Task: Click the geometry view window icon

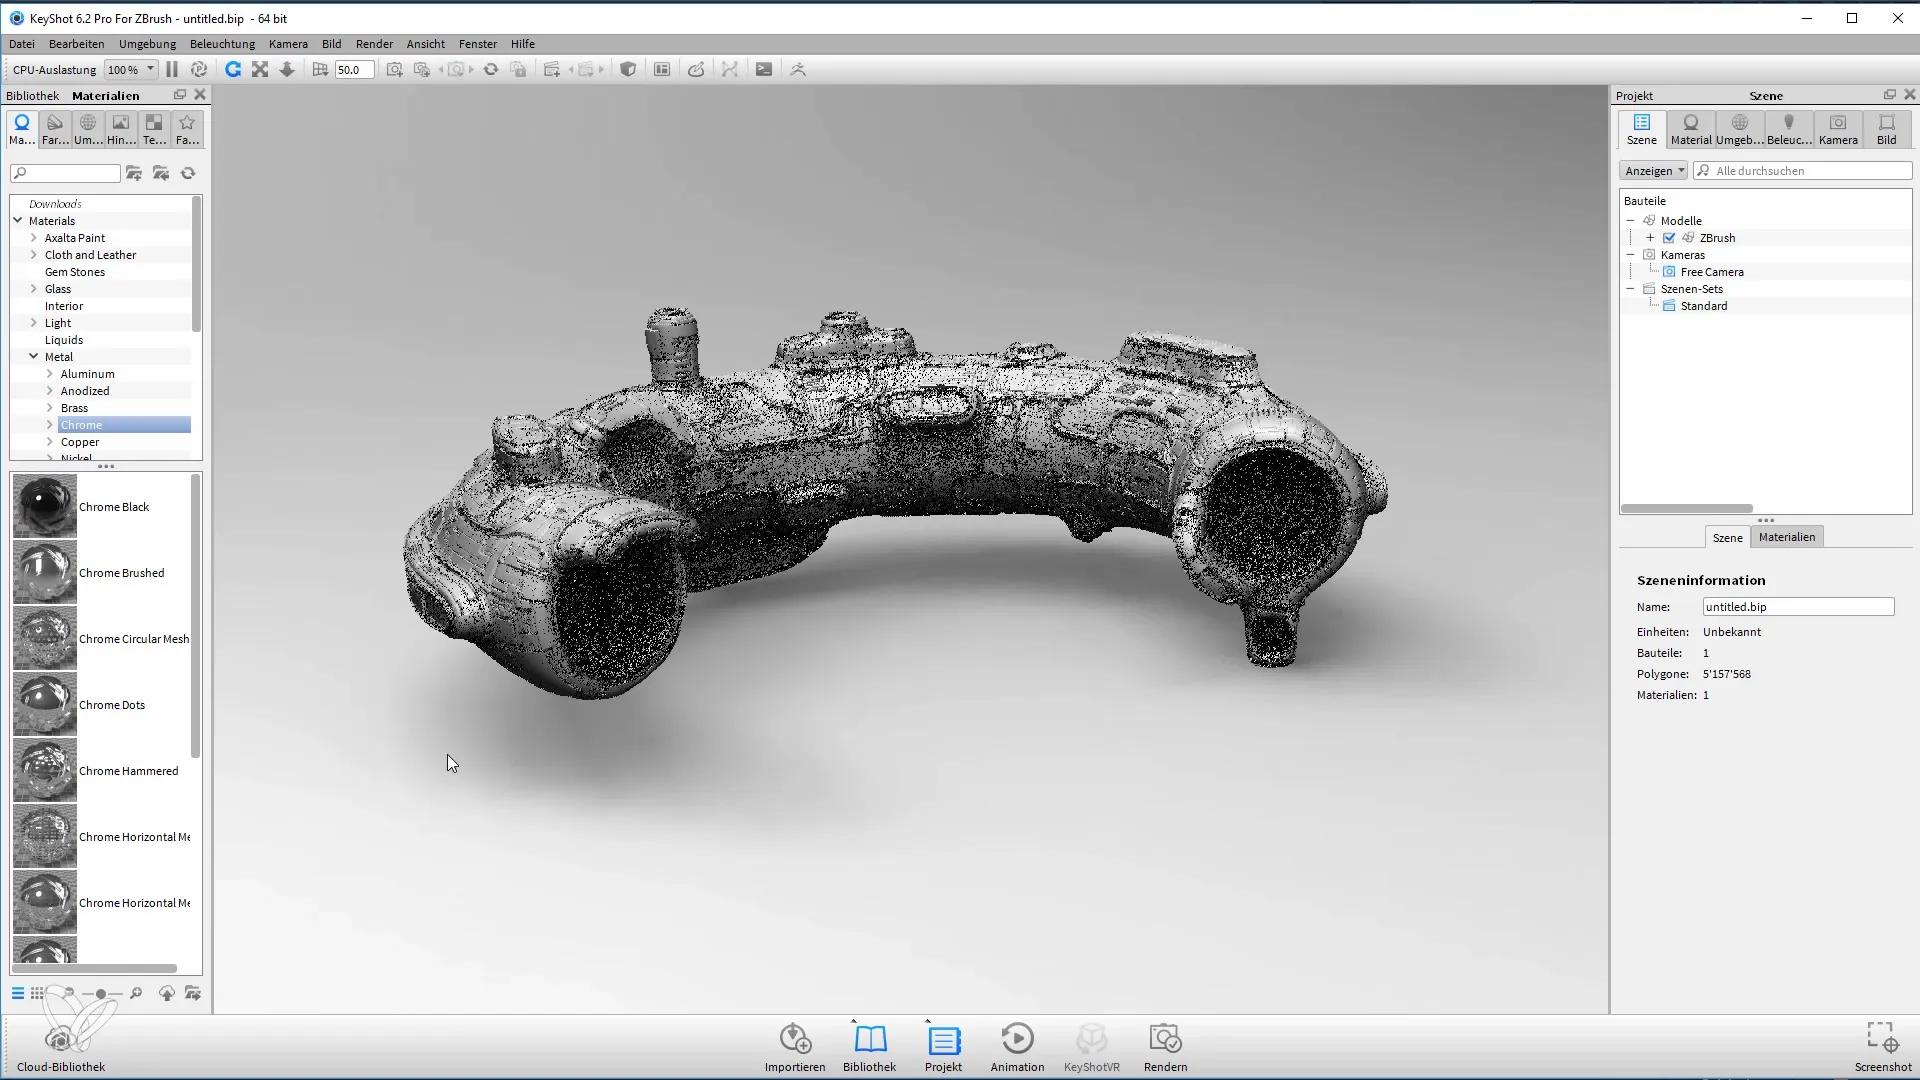Action: 662,70
